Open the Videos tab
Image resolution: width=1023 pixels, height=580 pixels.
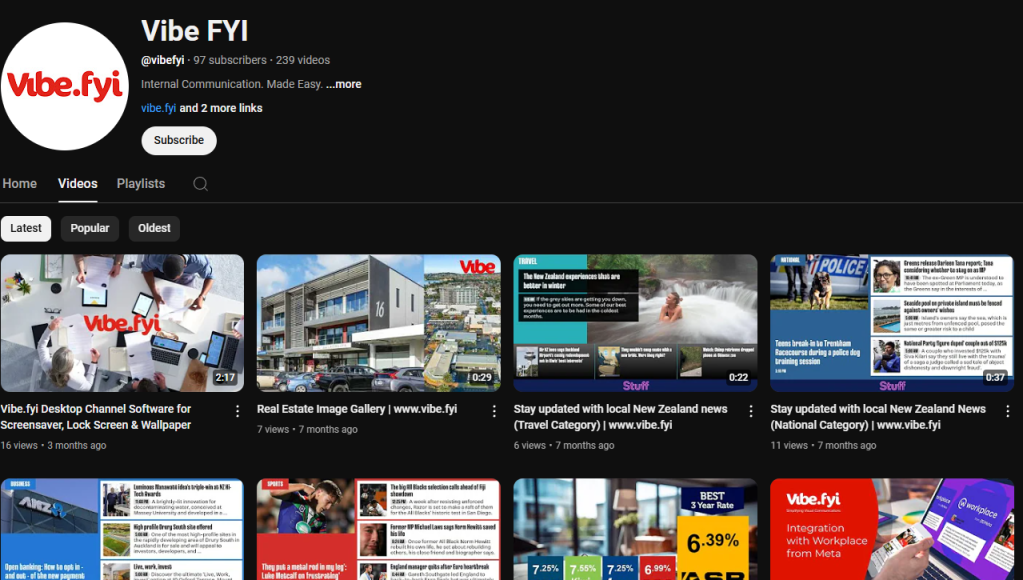[78, 184]
